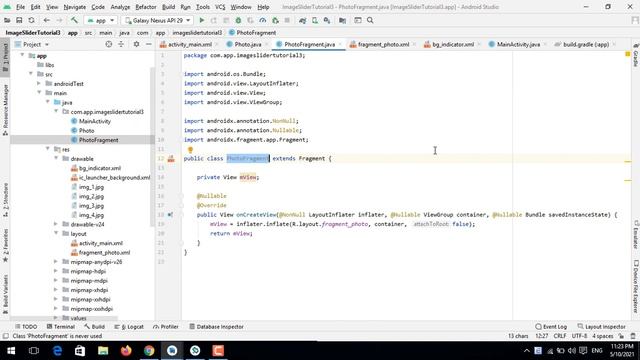The height and width of the screenshot is (360, 640).
Task: Click the Expand/Collapse All icon in Project panel
Action: [x=121, y=44]
